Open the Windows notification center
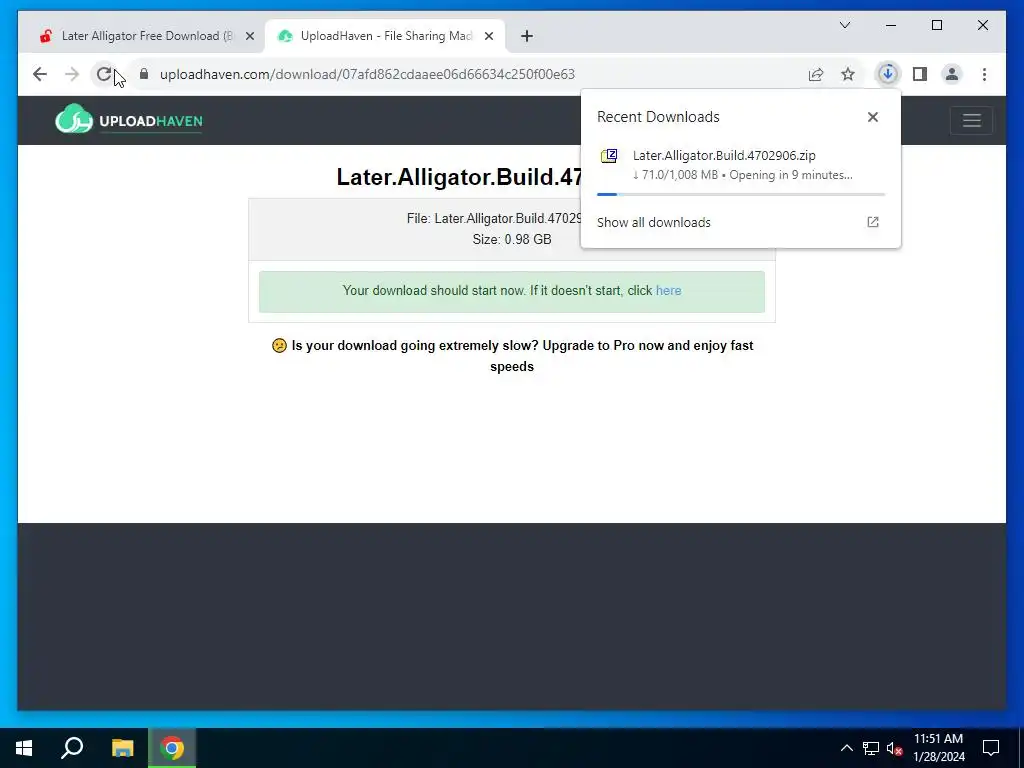This screenshot has width=1024, height=768. (x=991, y=748)
